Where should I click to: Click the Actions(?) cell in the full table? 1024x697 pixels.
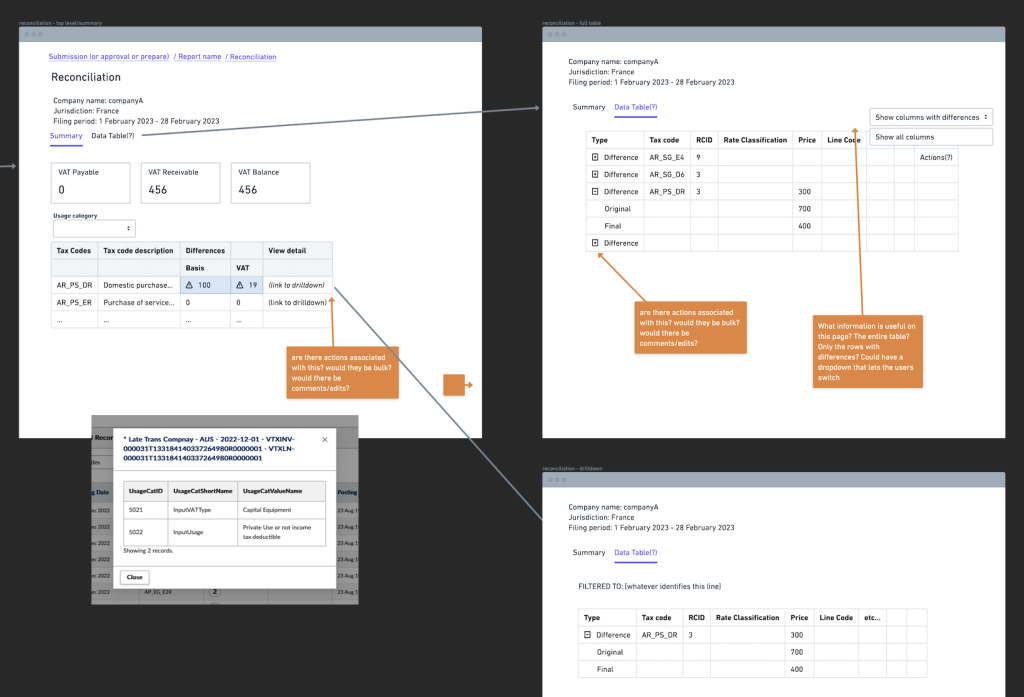click(x=935, y=158)
